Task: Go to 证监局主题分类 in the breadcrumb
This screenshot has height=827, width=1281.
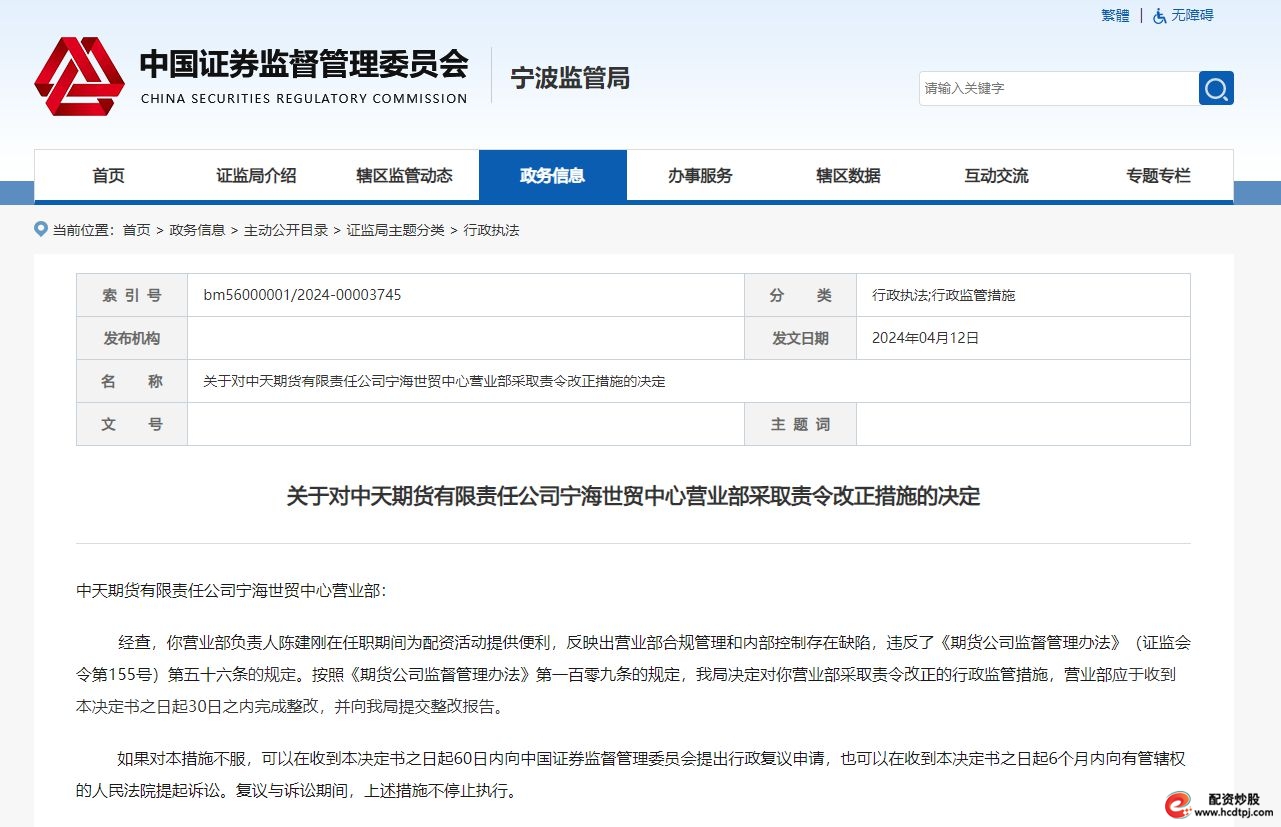Action: coord(396,230)
